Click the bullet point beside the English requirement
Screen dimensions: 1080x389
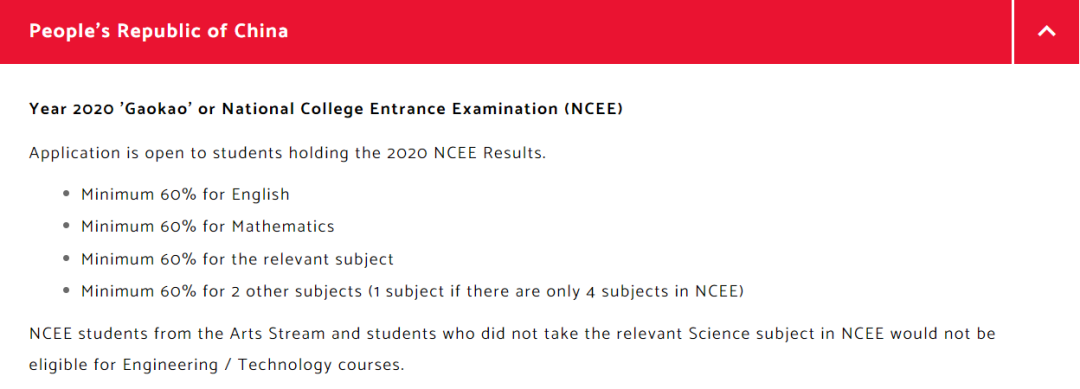pyautogui.click(x=66, y=195)
